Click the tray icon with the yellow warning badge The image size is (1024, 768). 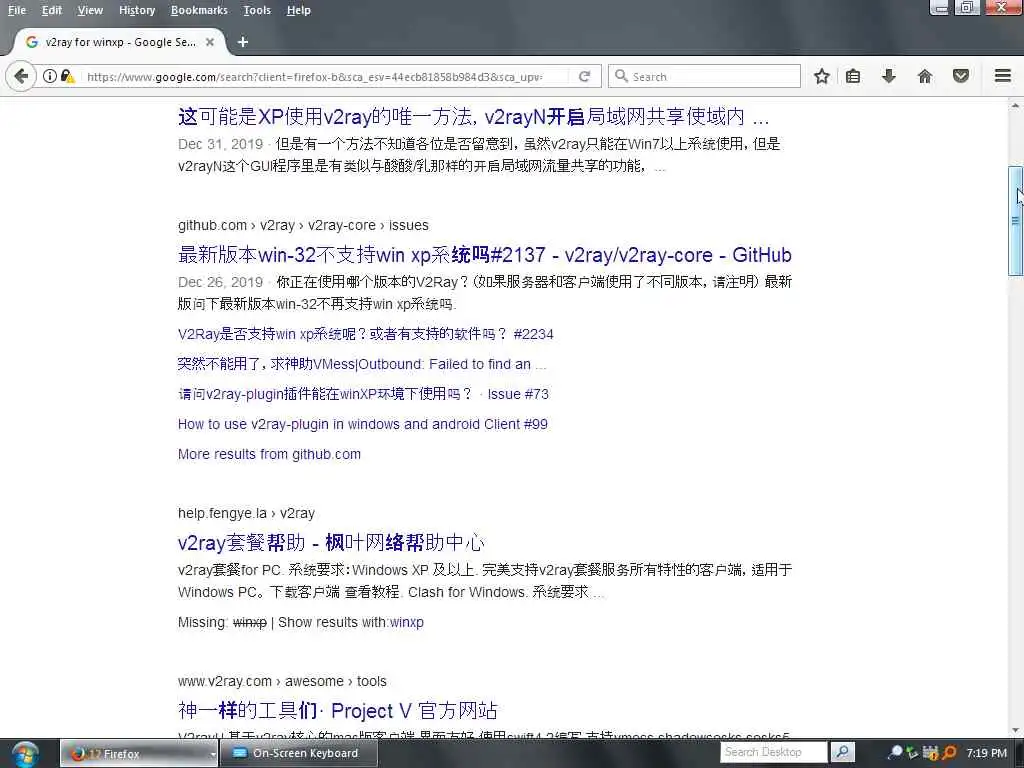pyautogui.click(x=931, y=753)
